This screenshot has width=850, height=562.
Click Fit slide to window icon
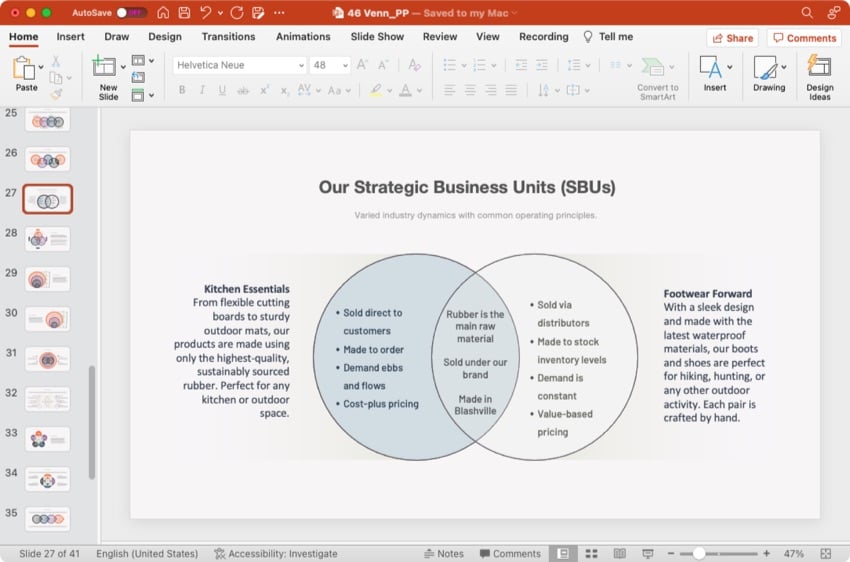[825, 553]
